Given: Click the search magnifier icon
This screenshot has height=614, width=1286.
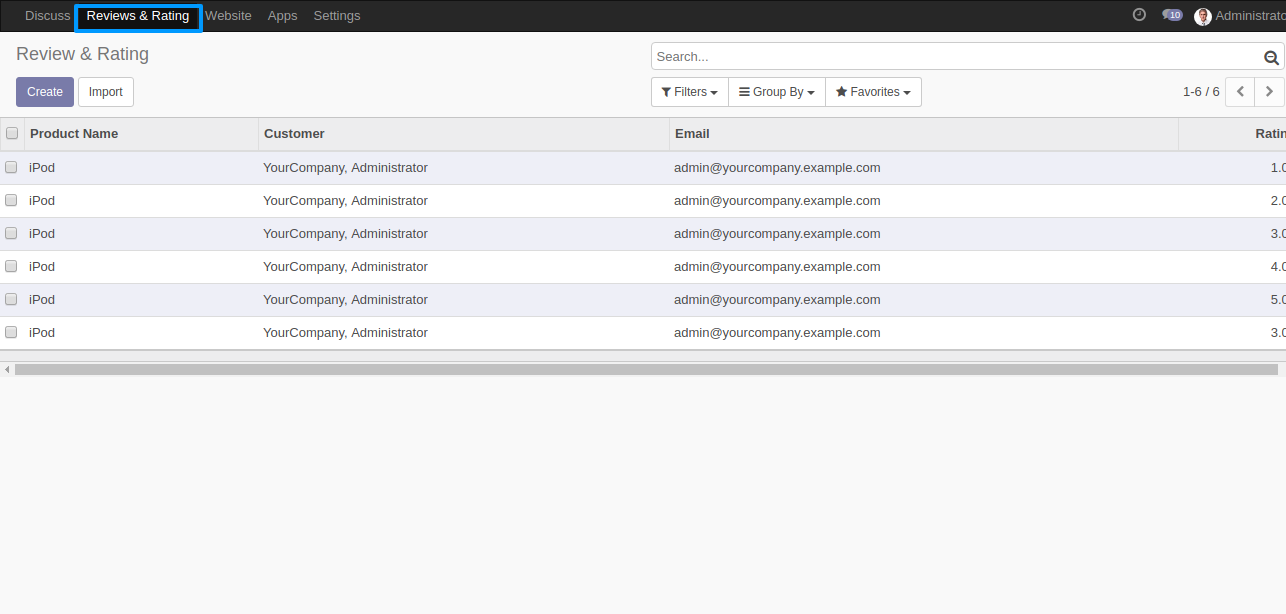Looking at the screenshot, I should coord(1271,58).
